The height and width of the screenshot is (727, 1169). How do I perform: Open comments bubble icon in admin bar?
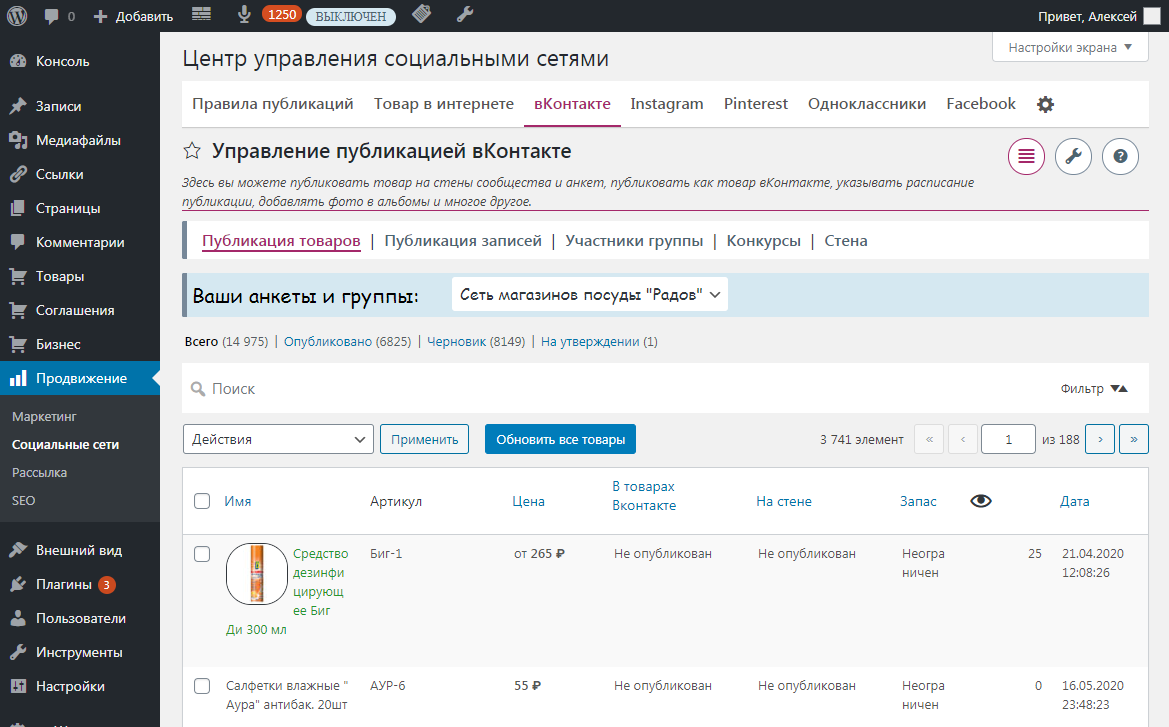click(51, 16)
